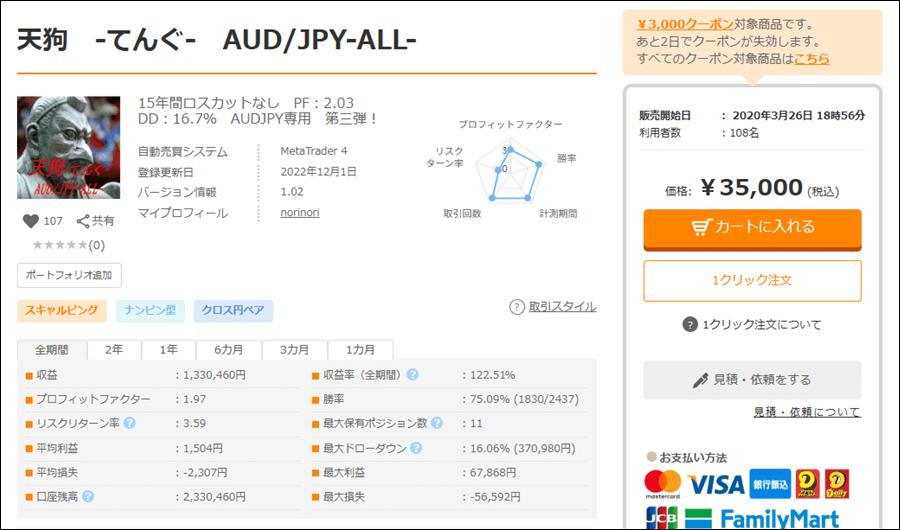Click the cart icon in カートに入れる button

tap(701, 227)
